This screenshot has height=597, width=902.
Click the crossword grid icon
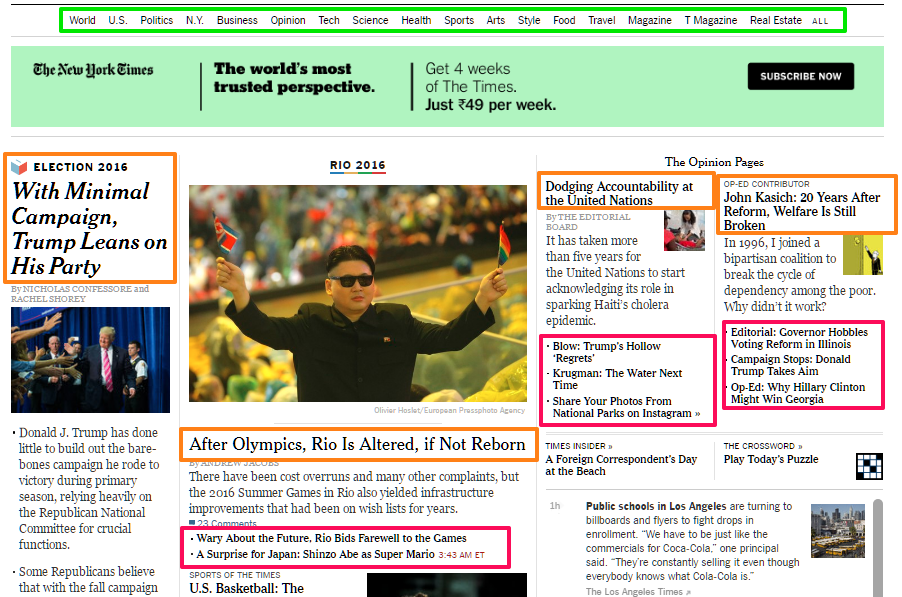click(x=869, y=466)
